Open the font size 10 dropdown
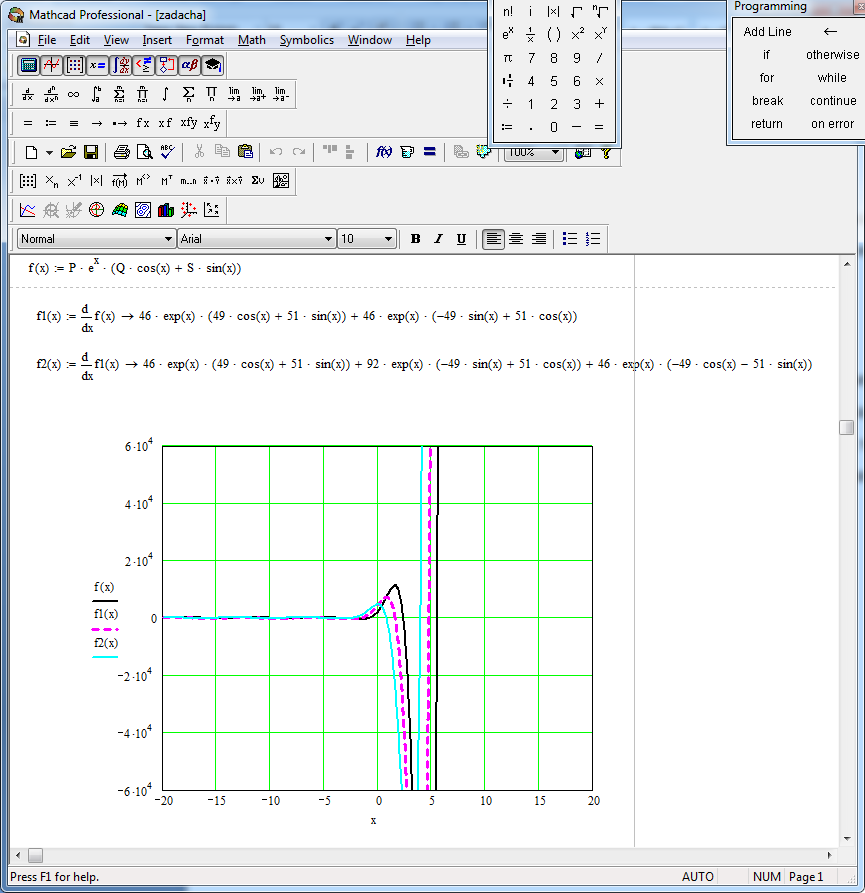The height and width of the screenshot is (893, 865). coord(388,239)
